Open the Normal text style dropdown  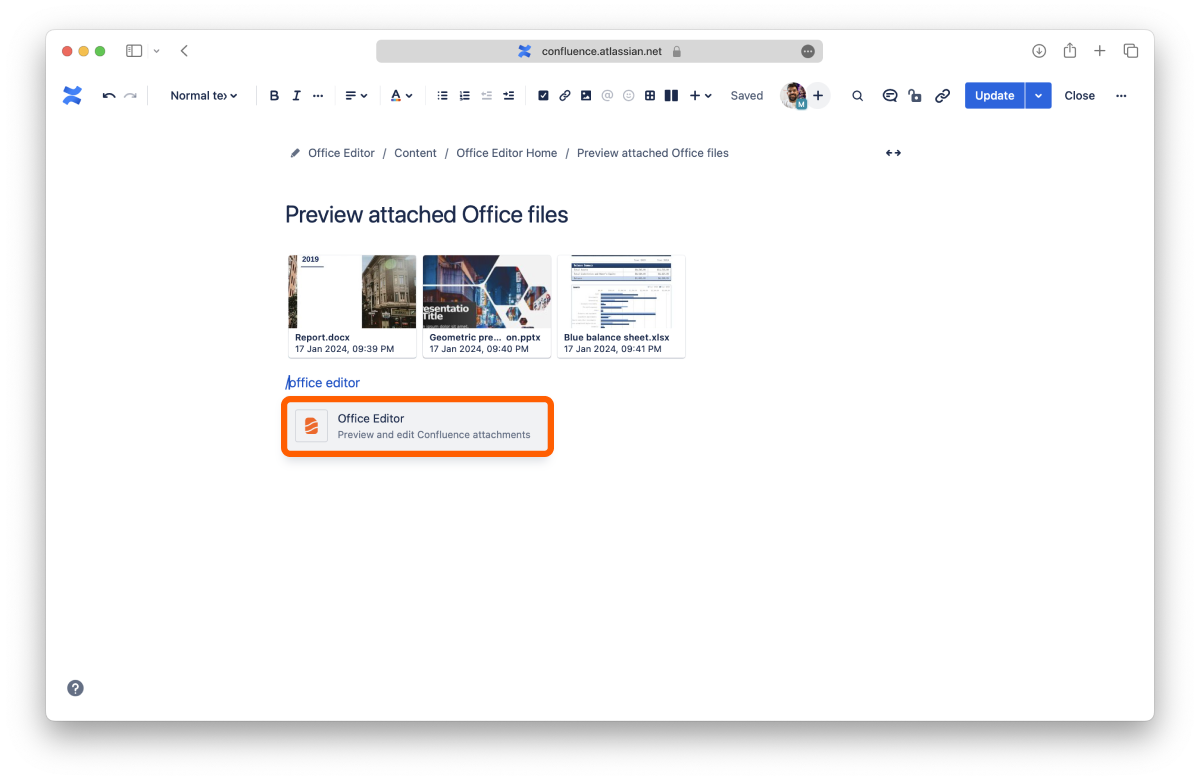pyautogui.click(x=204, y=96)
